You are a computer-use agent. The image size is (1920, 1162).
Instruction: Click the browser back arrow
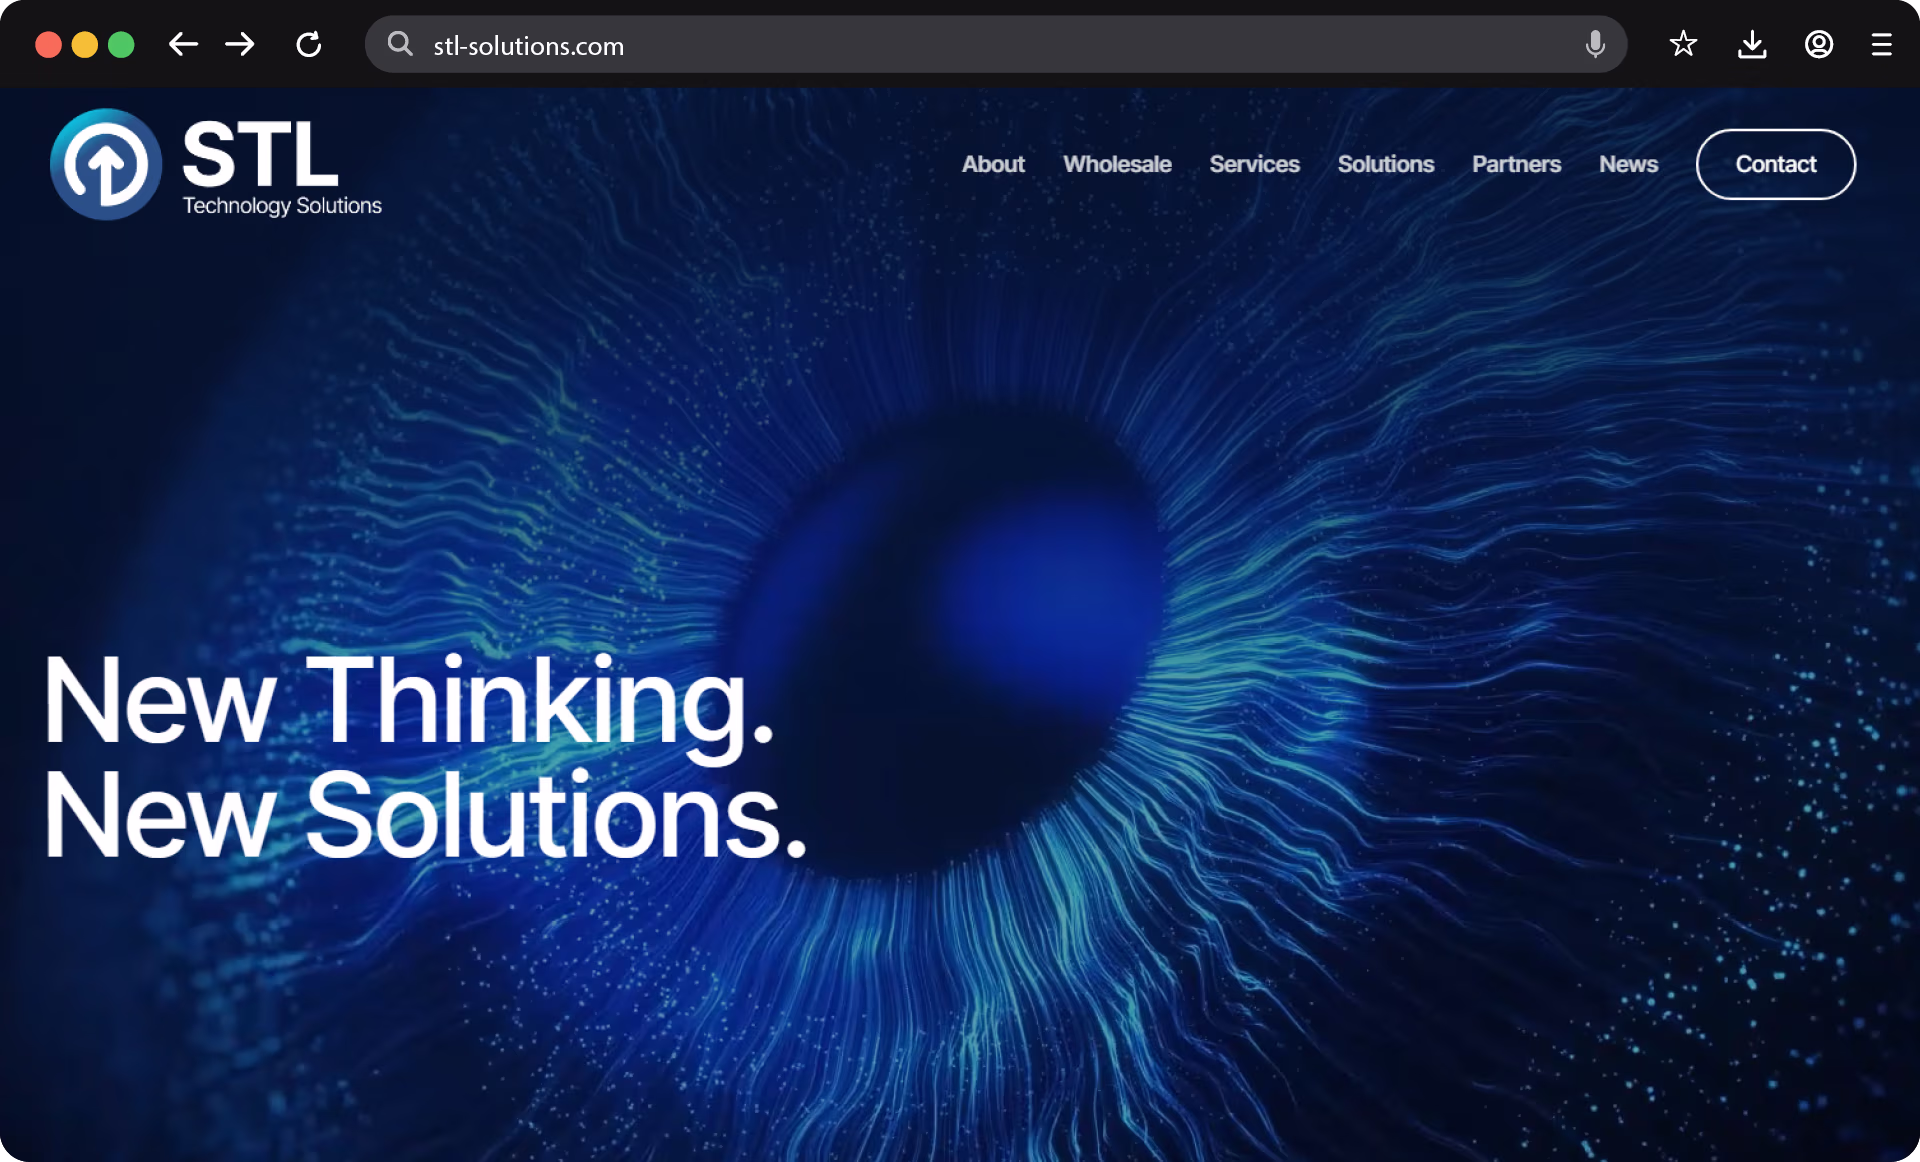(x=183, y=45)
